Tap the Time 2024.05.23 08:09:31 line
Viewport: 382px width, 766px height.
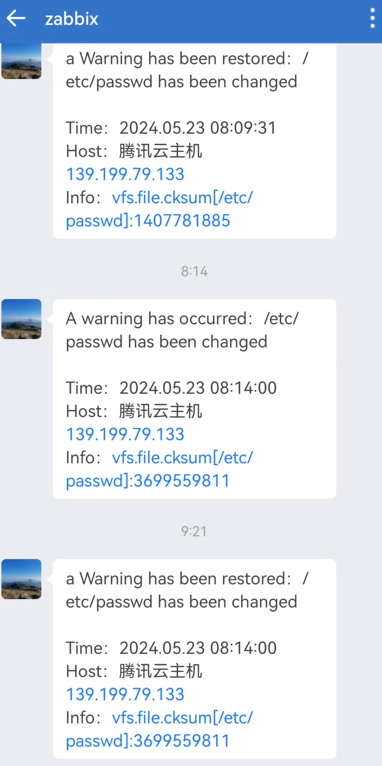(x=171, y=128)
